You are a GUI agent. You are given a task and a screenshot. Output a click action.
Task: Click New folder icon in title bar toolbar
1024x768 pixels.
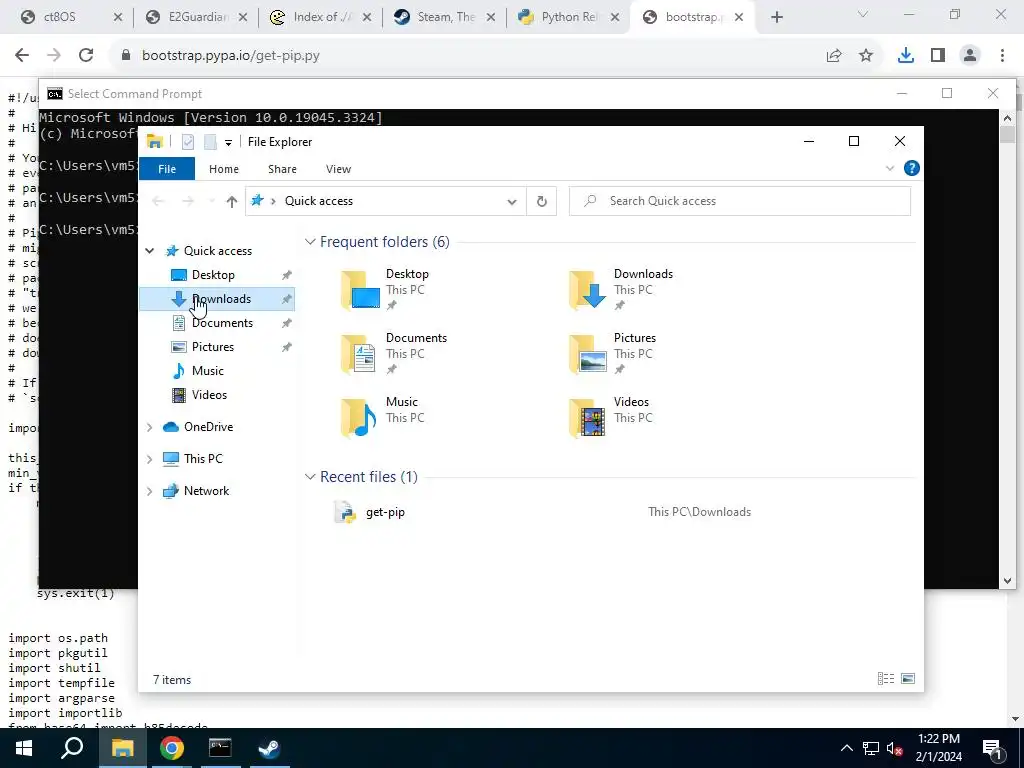coord(210,142)
